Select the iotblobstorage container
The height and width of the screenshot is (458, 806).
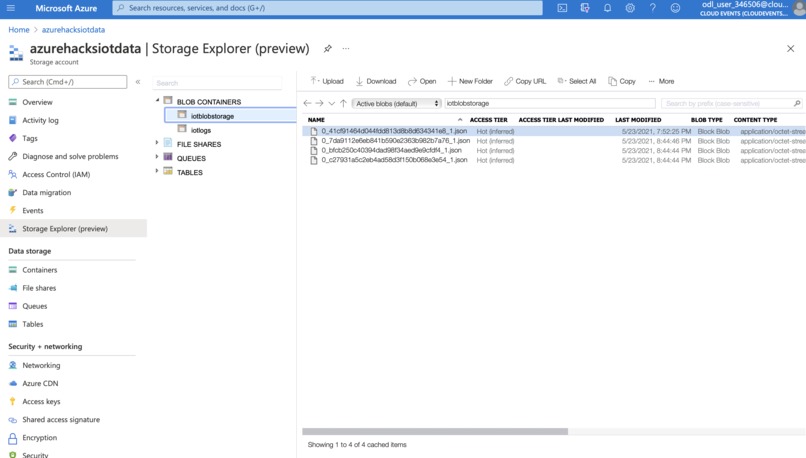click(x=230, y=116)
